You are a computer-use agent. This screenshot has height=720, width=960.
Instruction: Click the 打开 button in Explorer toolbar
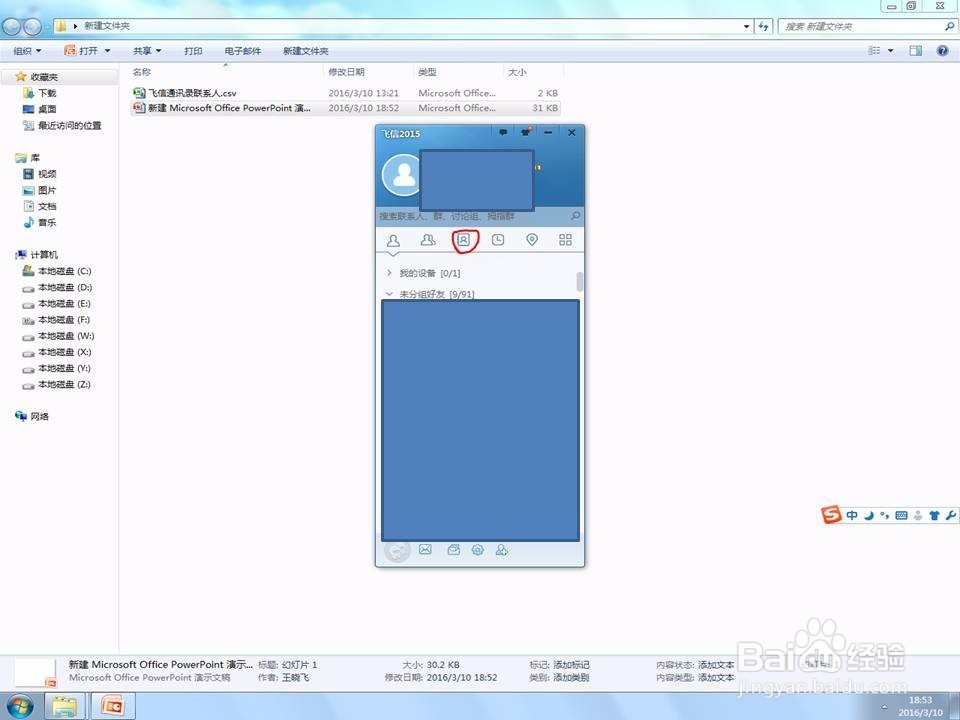(x=81, y=51)
